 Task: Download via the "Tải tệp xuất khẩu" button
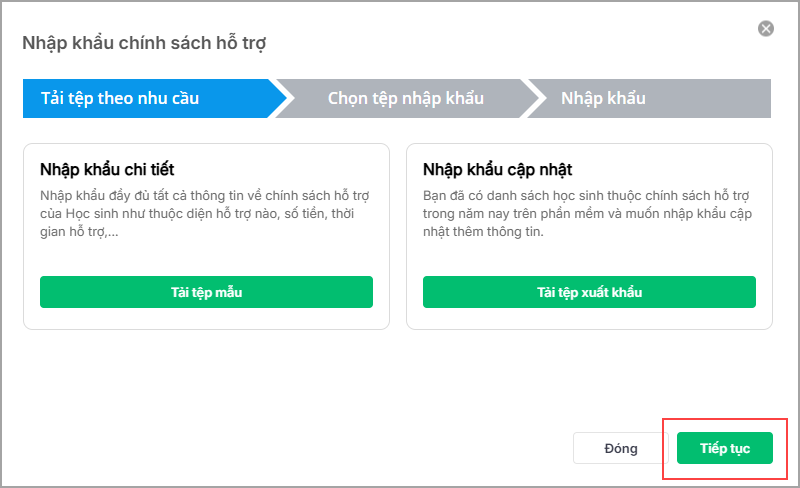(589, 292)
